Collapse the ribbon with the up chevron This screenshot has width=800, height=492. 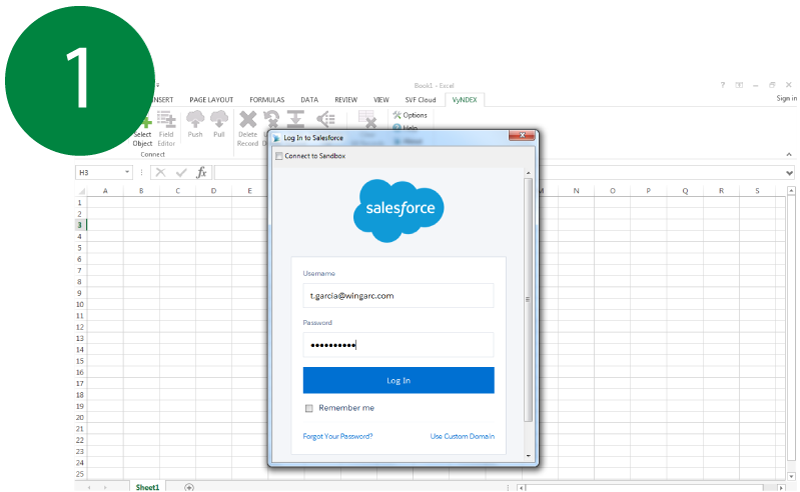point(789,154)
